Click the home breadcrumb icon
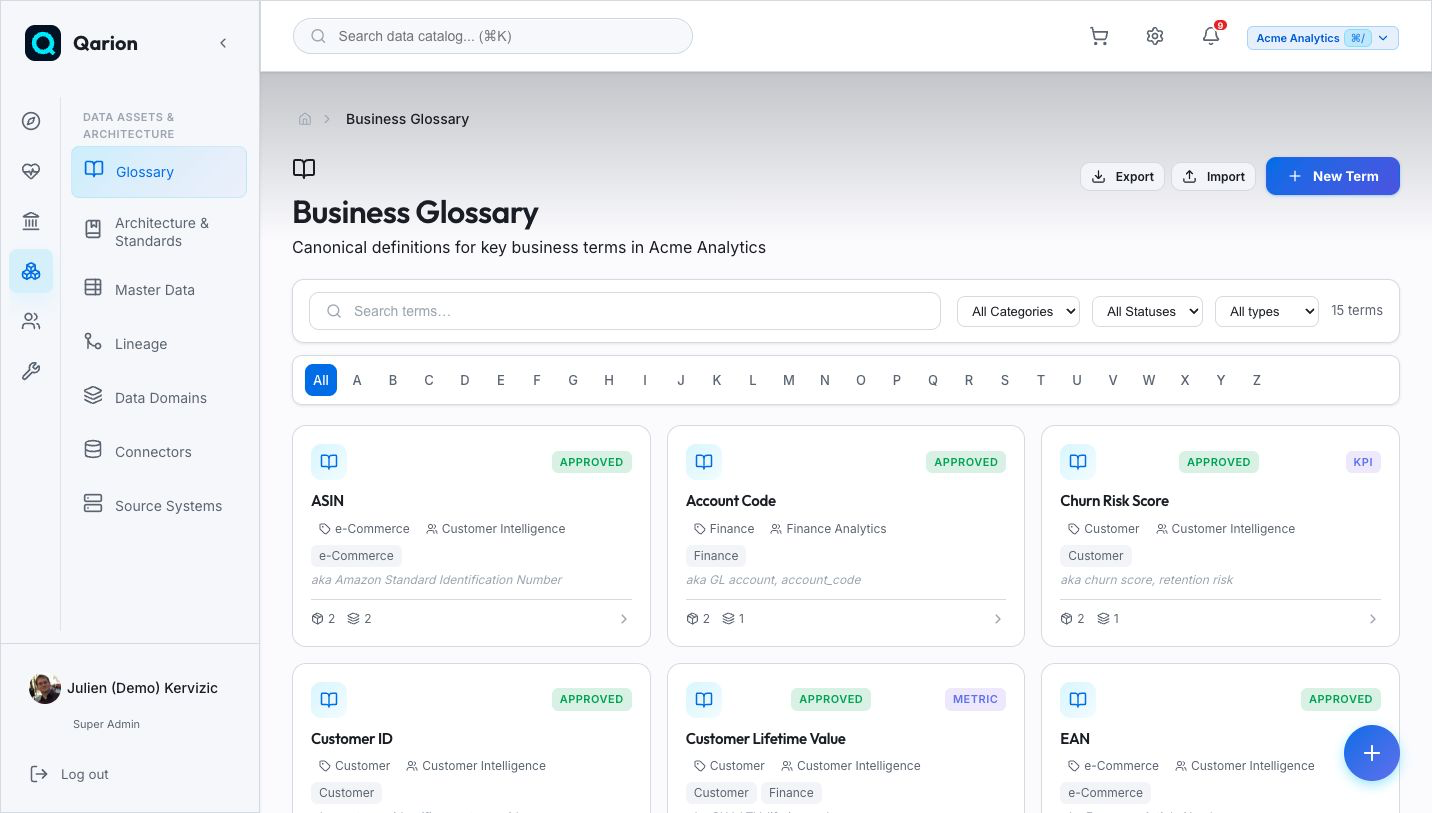Viewport: 1432px width, 813px height. click(305, 119)
